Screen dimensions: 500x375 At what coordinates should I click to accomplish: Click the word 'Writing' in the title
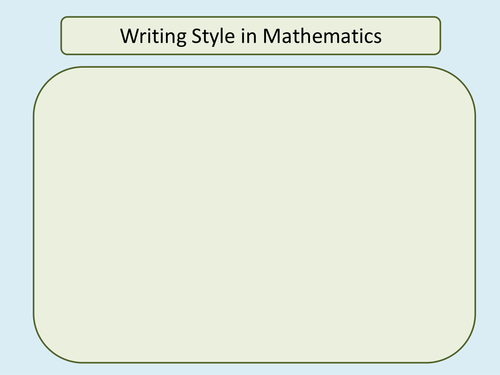click(x=153, y=37)
